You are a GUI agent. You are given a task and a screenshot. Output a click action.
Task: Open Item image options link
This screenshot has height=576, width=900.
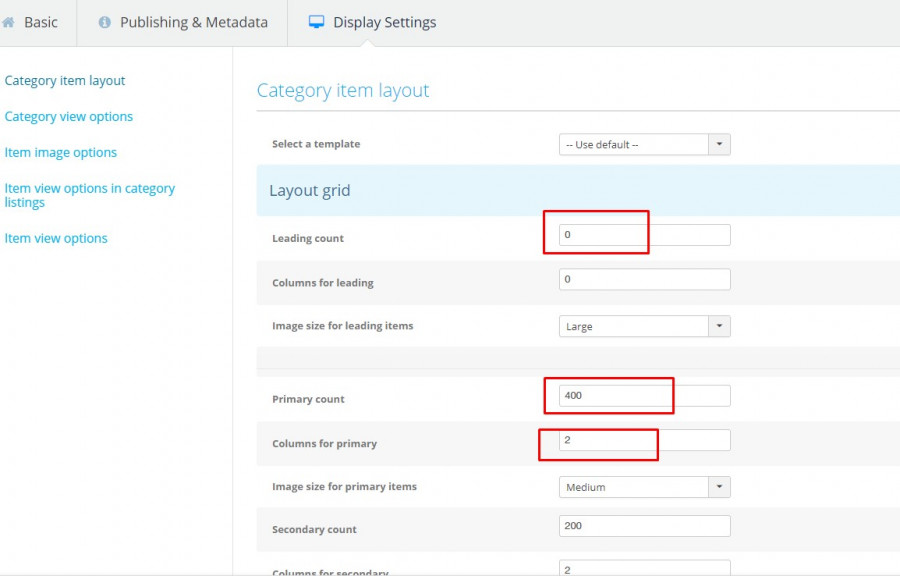click(61, 153)
